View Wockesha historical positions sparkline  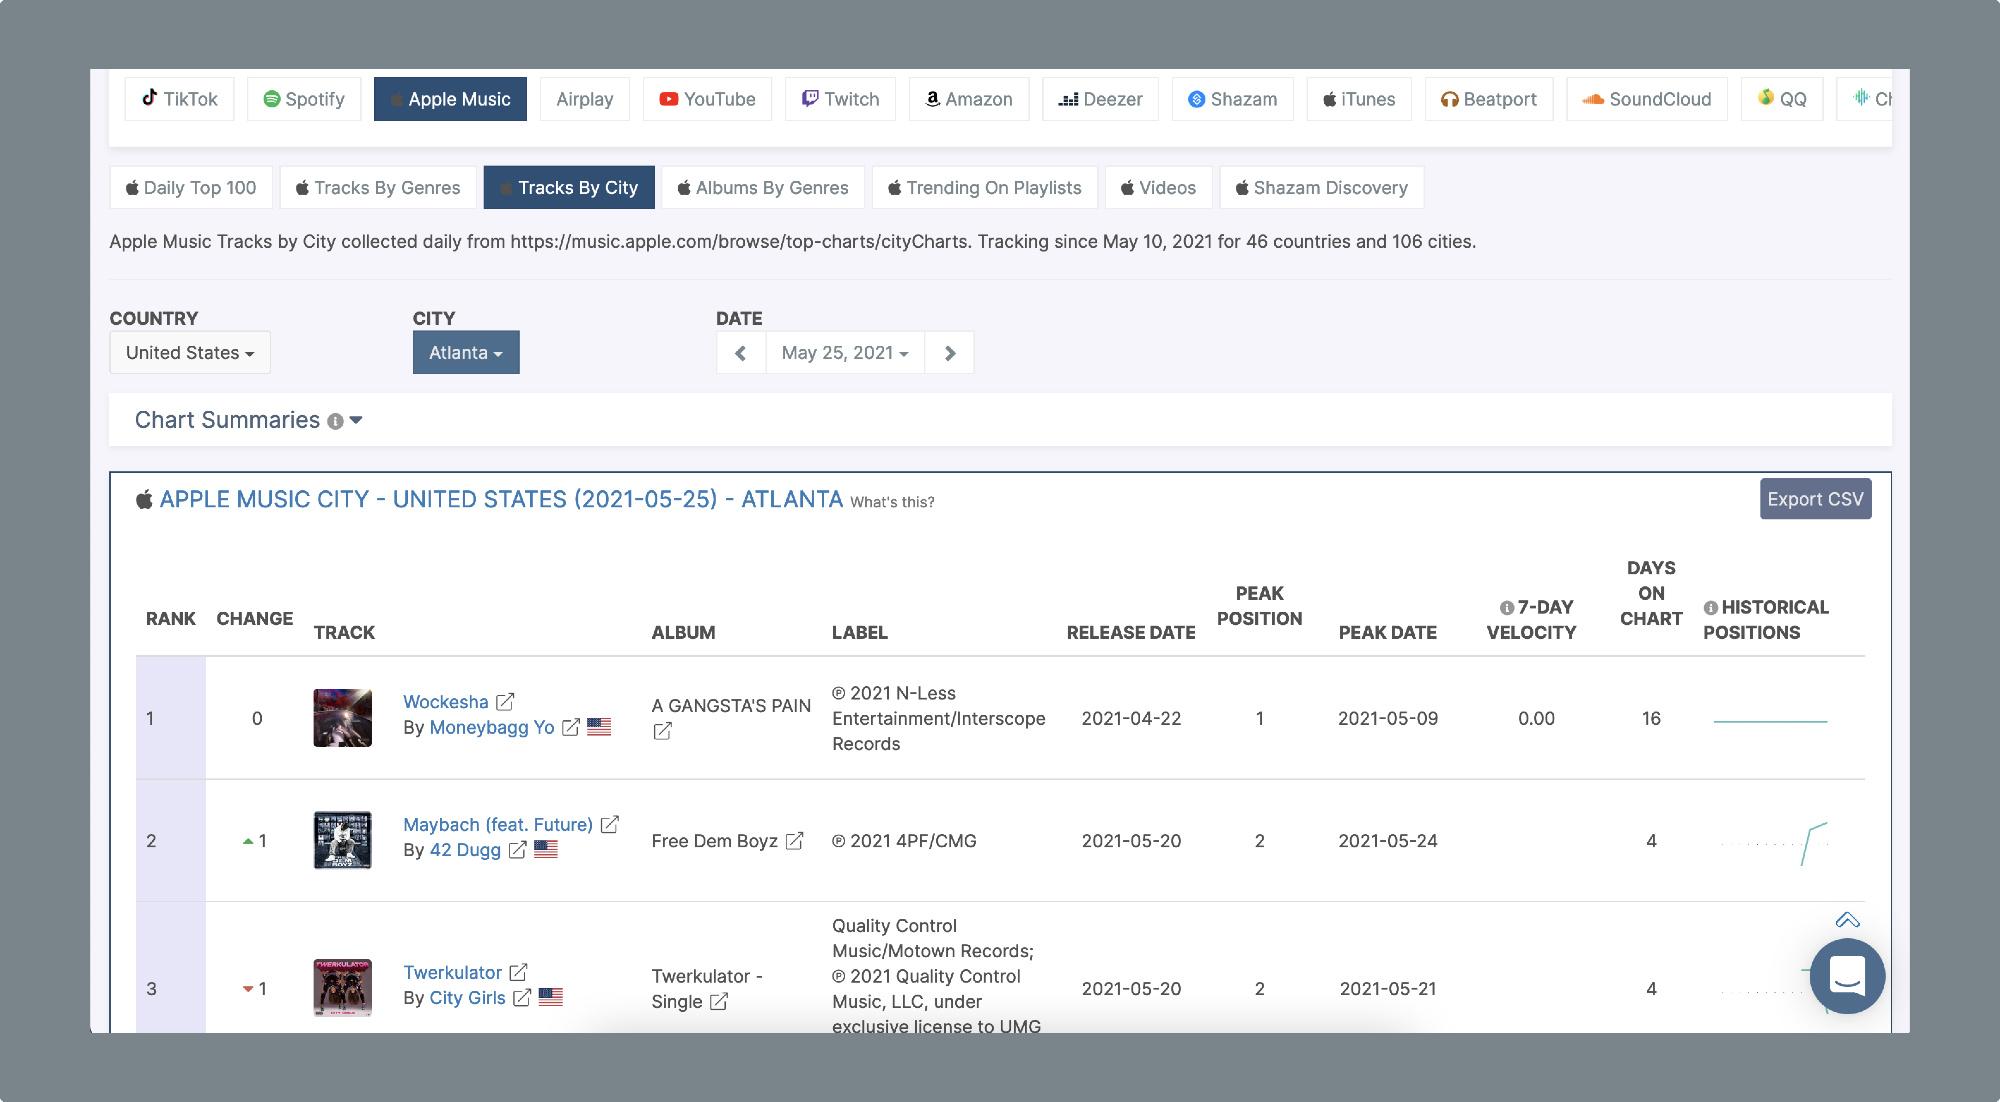click(1770, 721)
